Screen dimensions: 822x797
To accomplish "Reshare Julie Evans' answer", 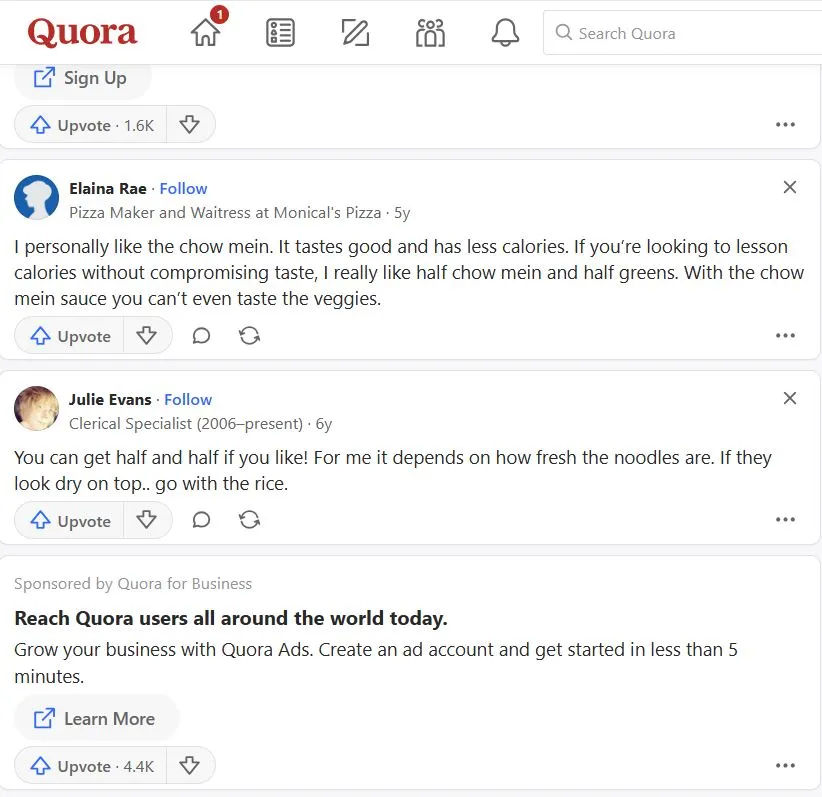I will (x=250, y=520).
